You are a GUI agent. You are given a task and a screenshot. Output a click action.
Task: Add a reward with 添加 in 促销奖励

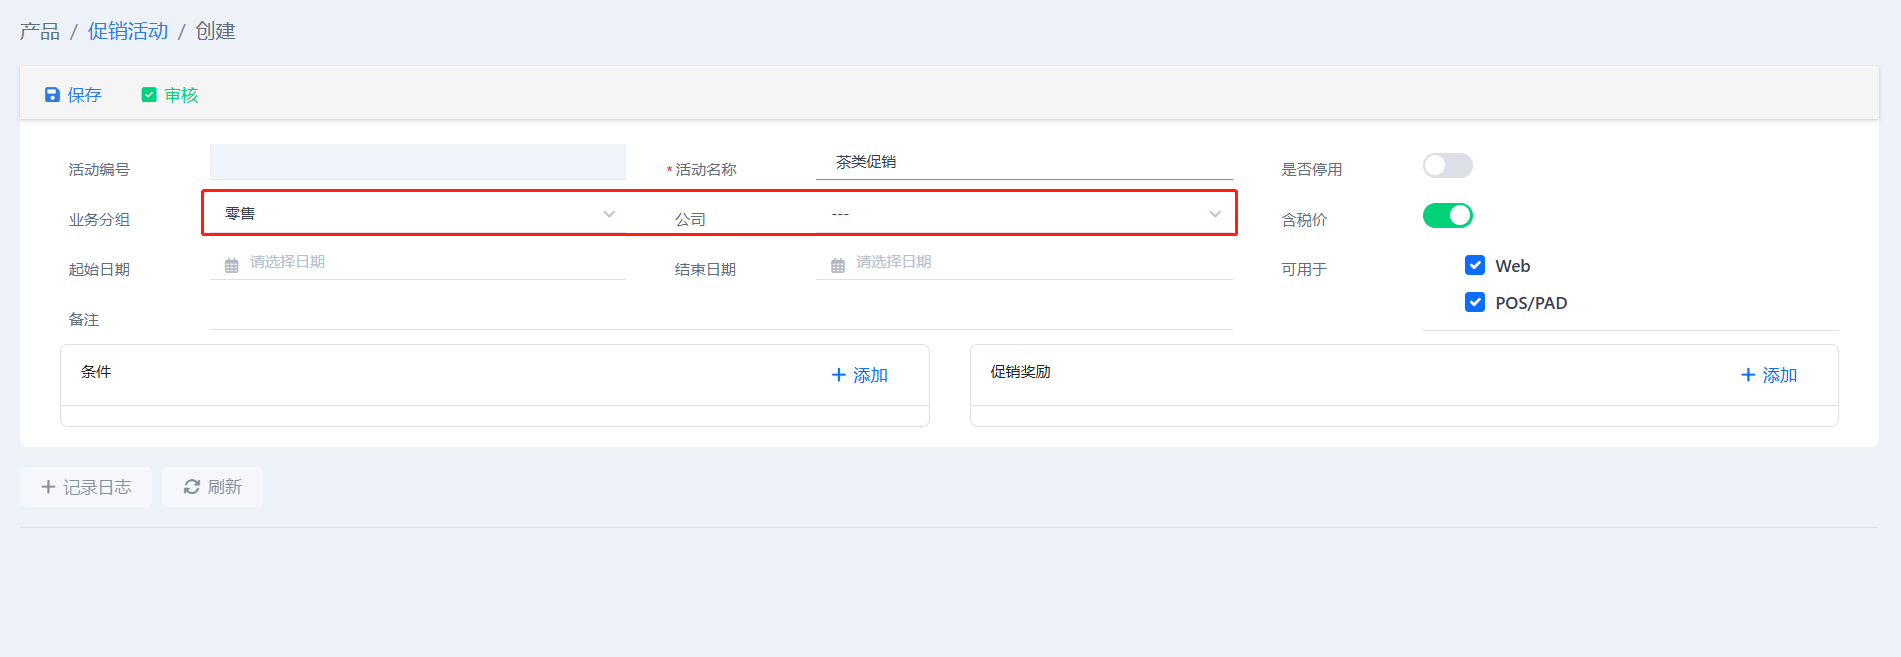(x=1769, y=375)
